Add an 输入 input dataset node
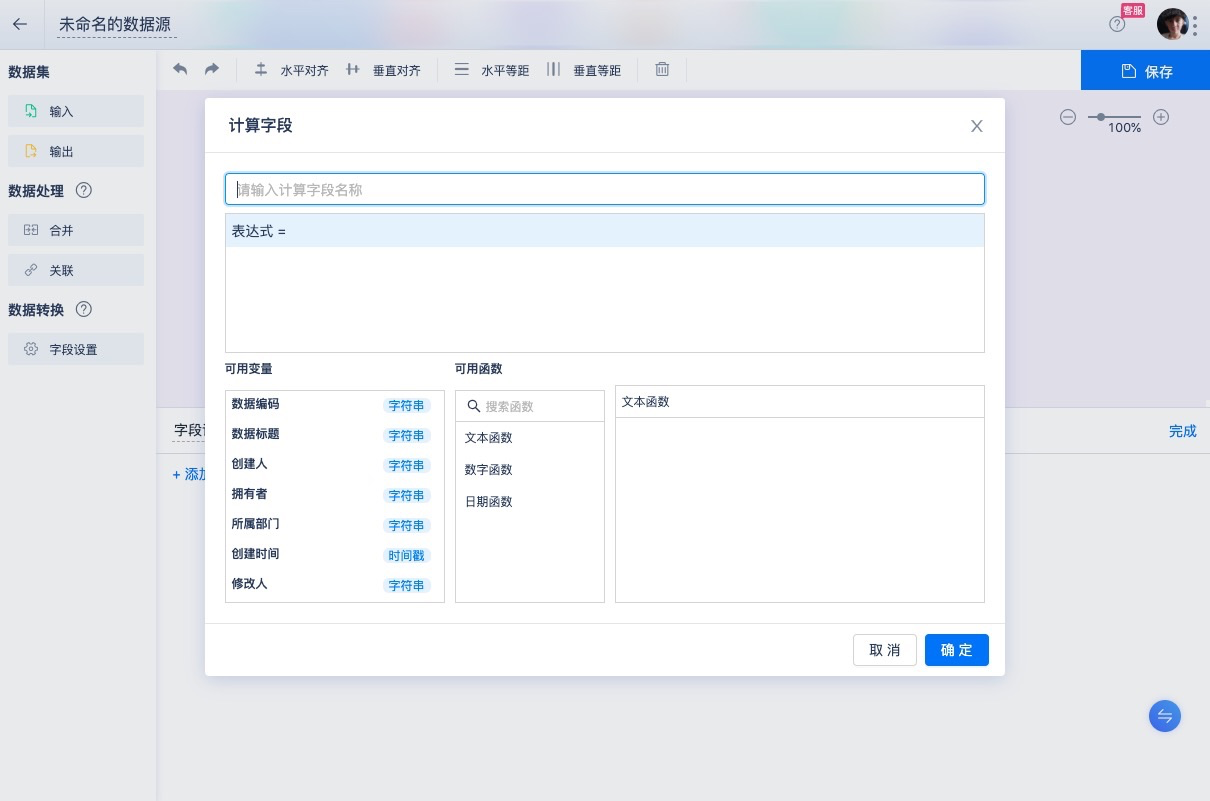This screenshot has width=1210, height=801. coord(76,111)
